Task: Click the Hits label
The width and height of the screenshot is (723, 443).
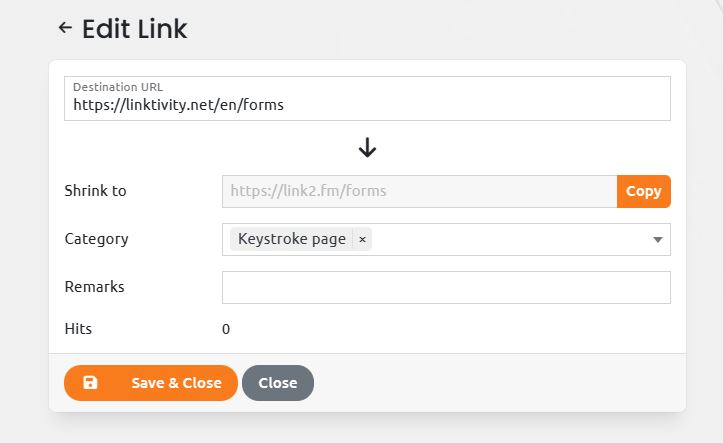Action: 78,329
